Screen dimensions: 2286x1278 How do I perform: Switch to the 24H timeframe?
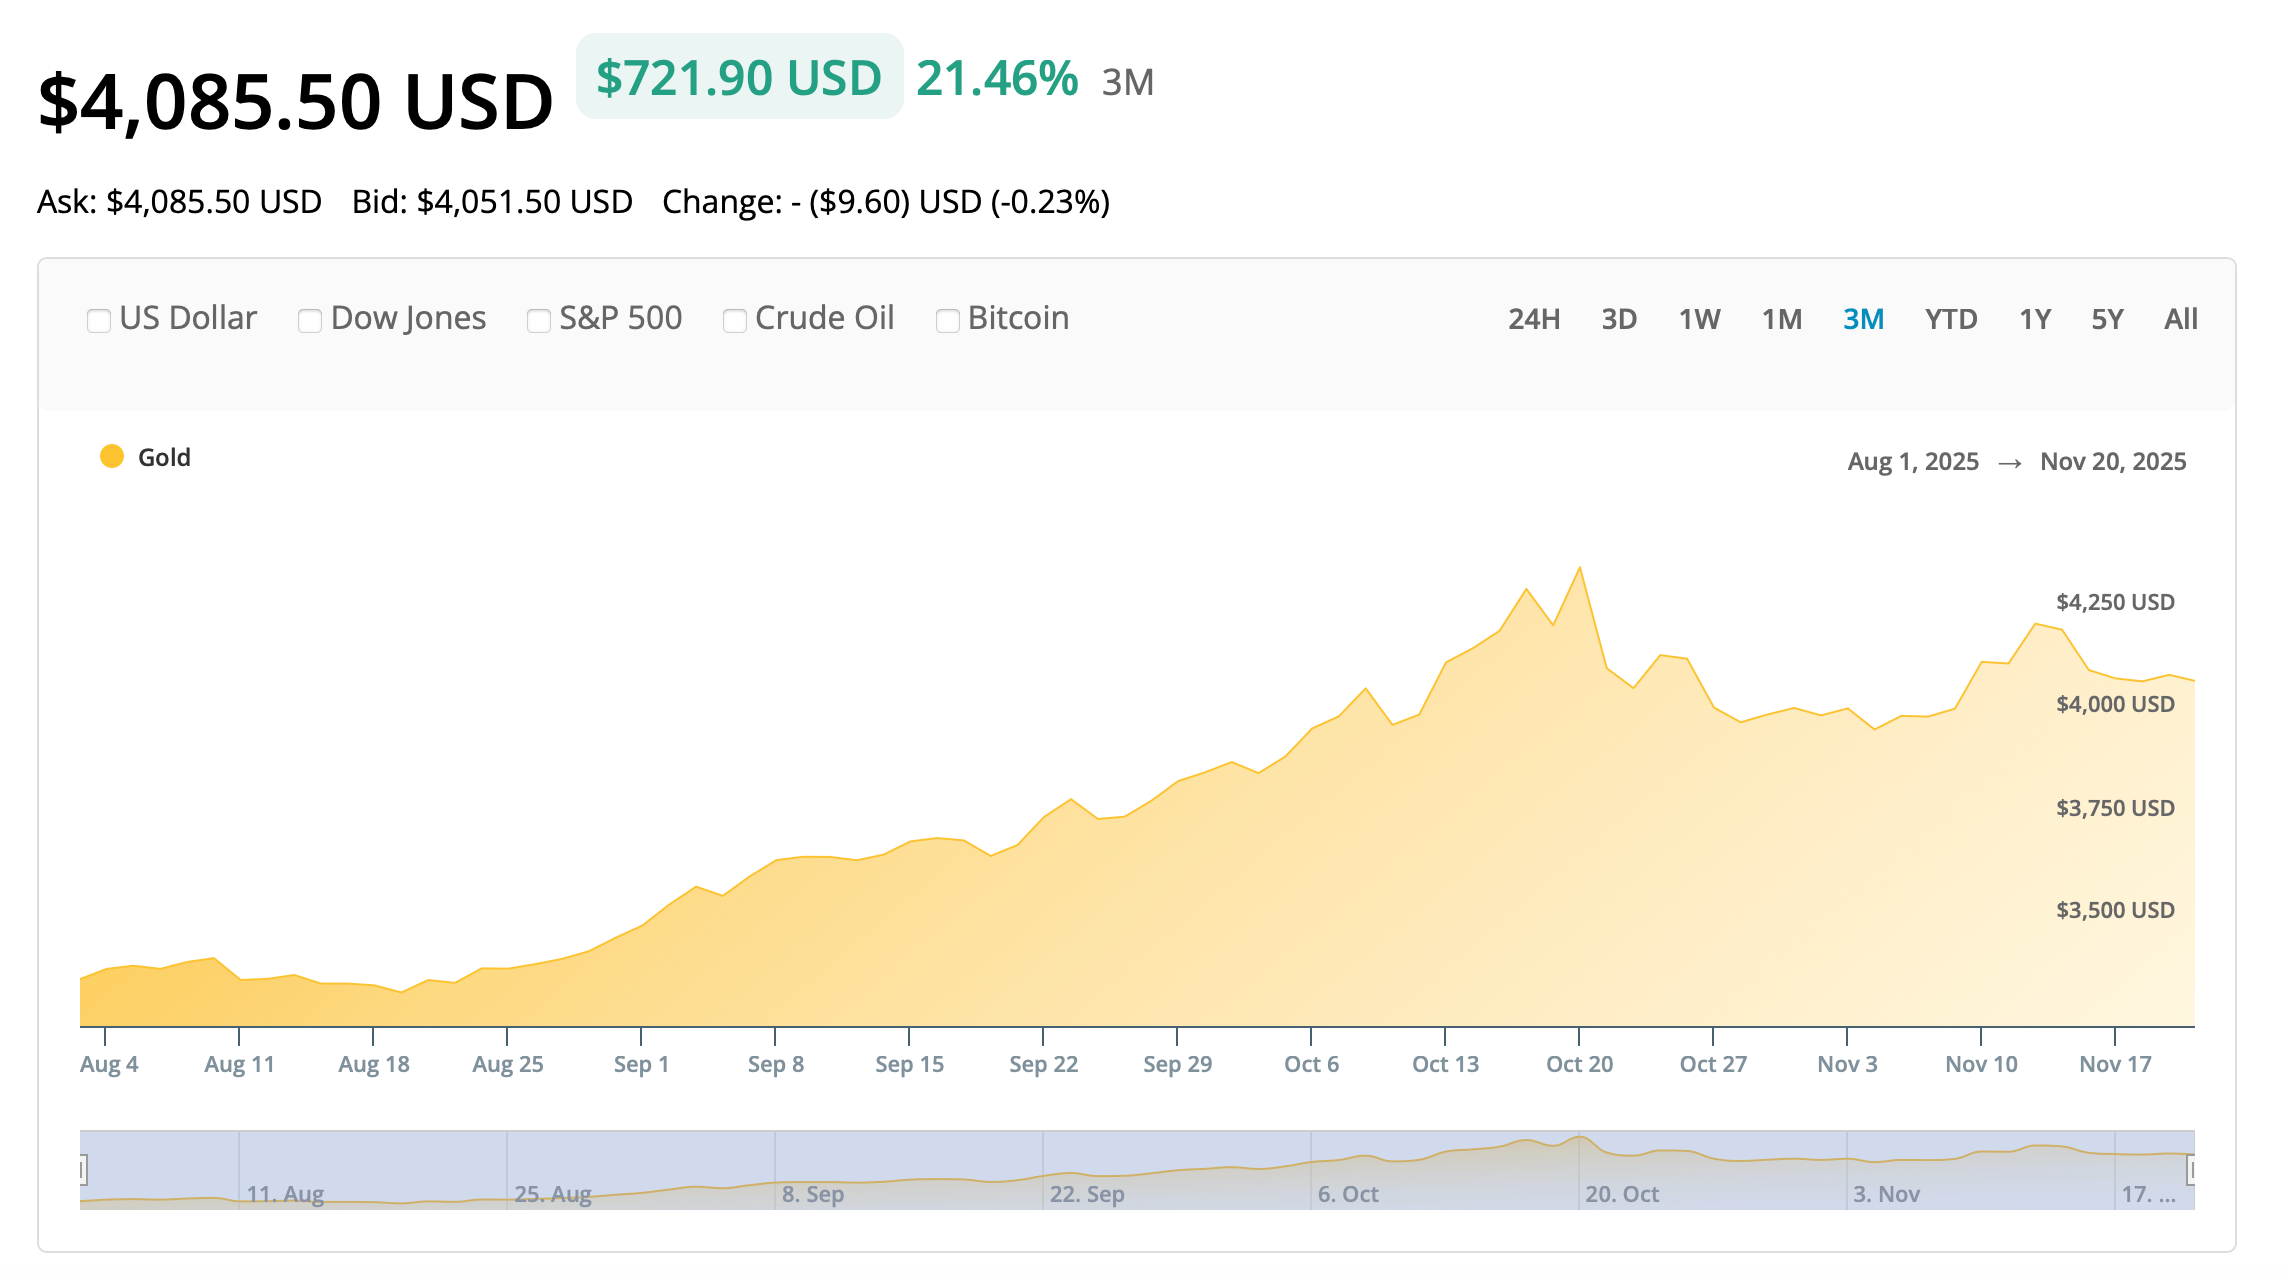coord(1533,318)
